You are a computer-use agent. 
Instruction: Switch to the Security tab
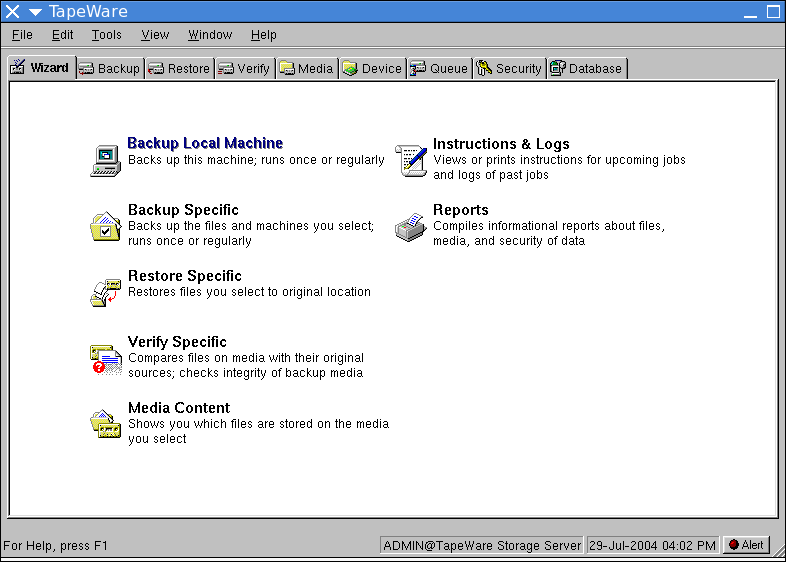(x=509, y=69)
